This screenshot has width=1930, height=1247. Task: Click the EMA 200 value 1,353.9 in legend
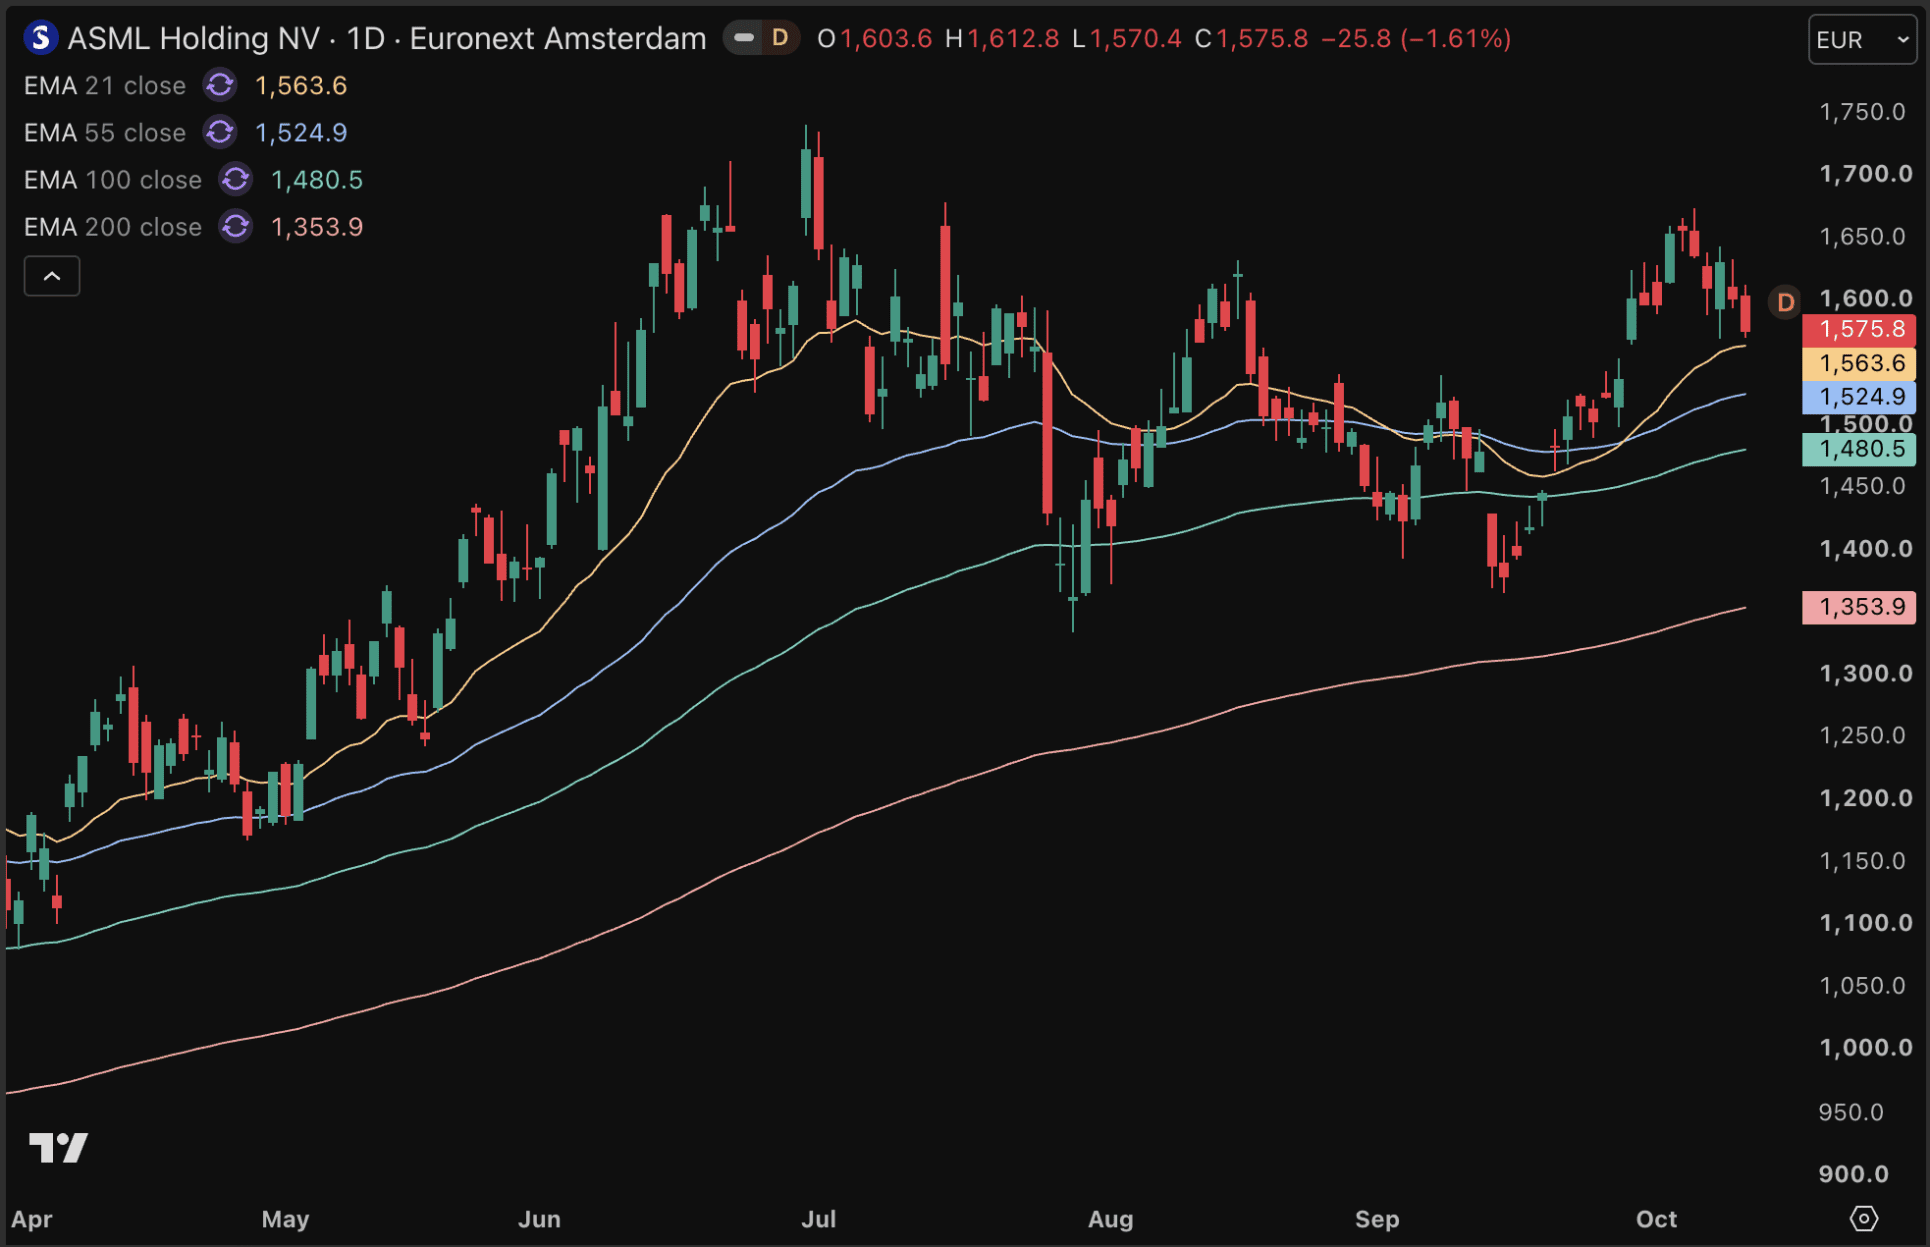tap(317, 227)
